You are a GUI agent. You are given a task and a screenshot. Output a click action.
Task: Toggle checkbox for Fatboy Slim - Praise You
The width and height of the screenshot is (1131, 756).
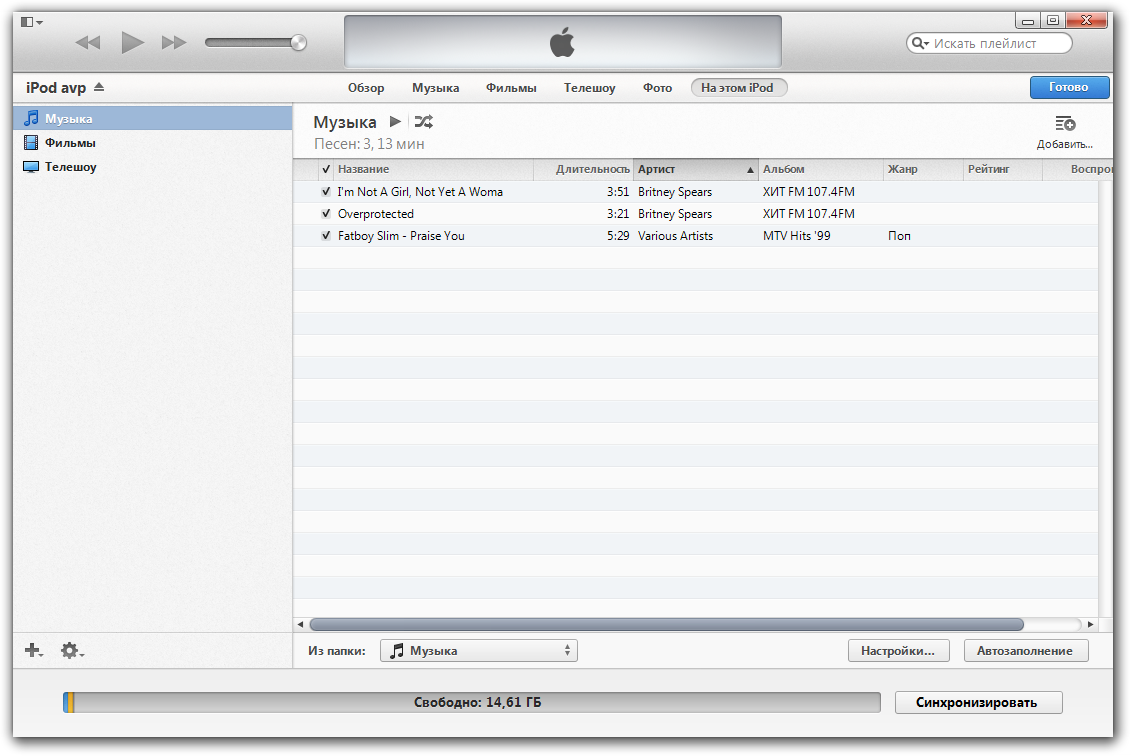coord(326,236)
